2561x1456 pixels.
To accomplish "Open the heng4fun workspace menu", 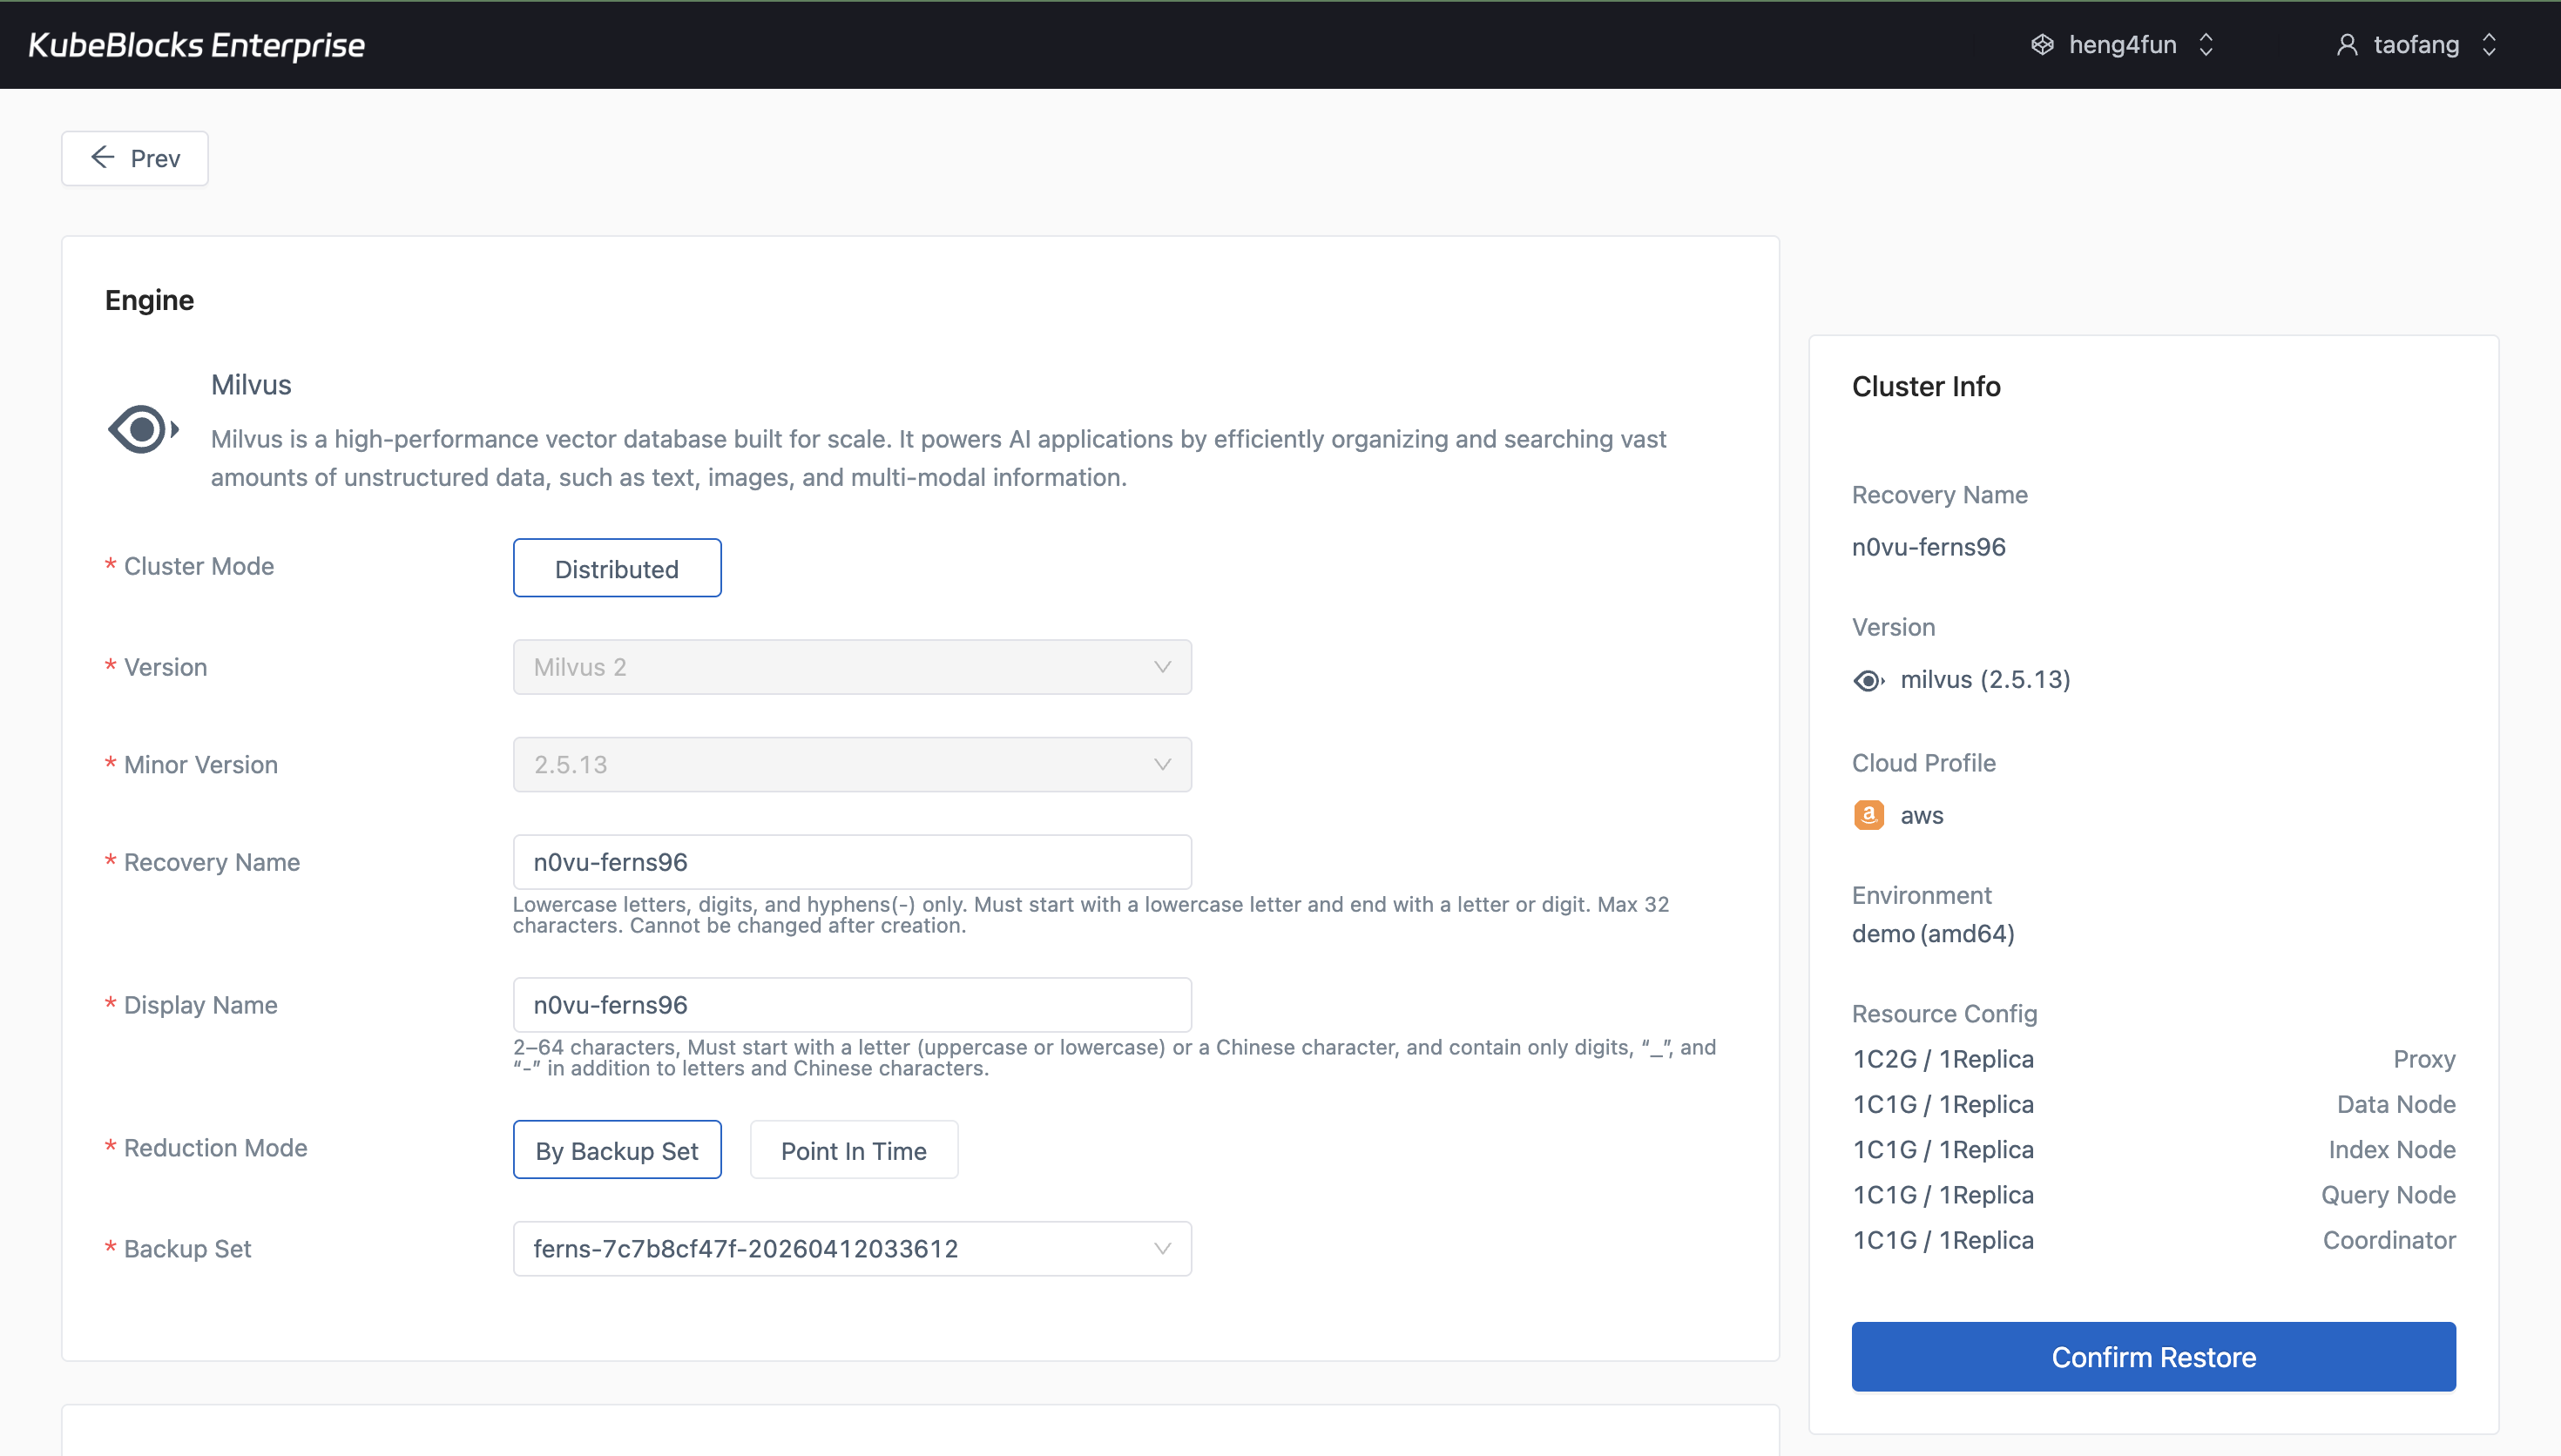I will [x=2122, y=44].
